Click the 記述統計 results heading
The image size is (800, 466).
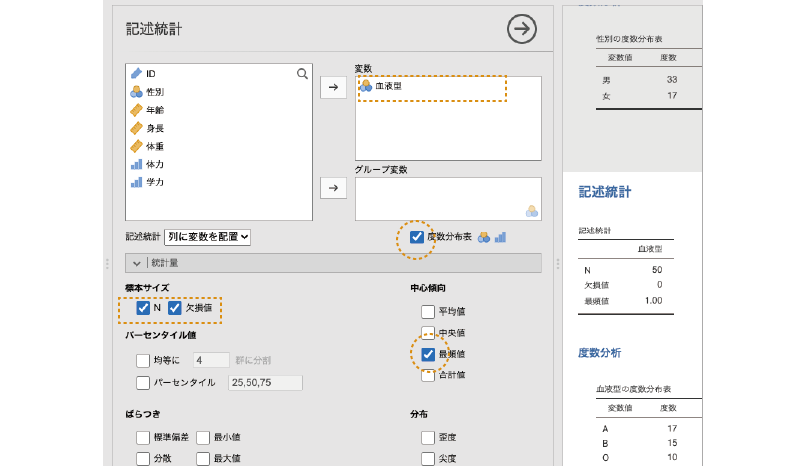coord(604,191)
